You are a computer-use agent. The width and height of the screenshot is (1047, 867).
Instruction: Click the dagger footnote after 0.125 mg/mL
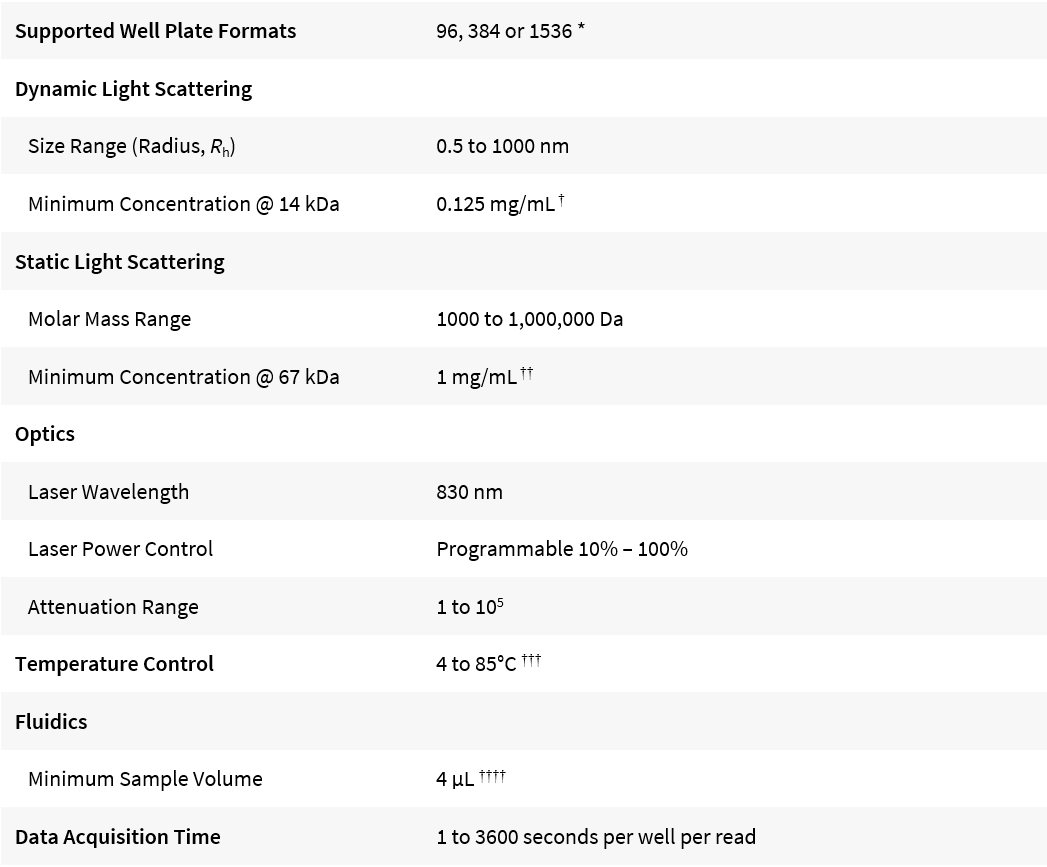pyautogui.click(x=563, y=200)
